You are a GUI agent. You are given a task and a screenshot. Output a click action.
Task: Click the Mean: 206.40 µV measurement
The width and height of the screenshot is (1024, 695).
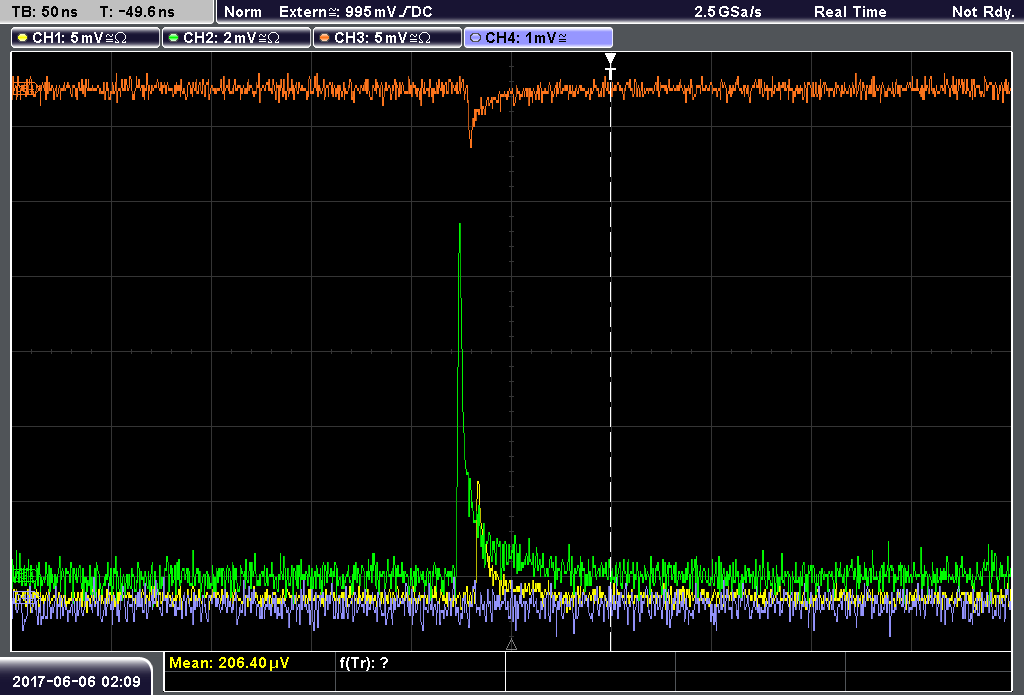click(x=229, y=663)
